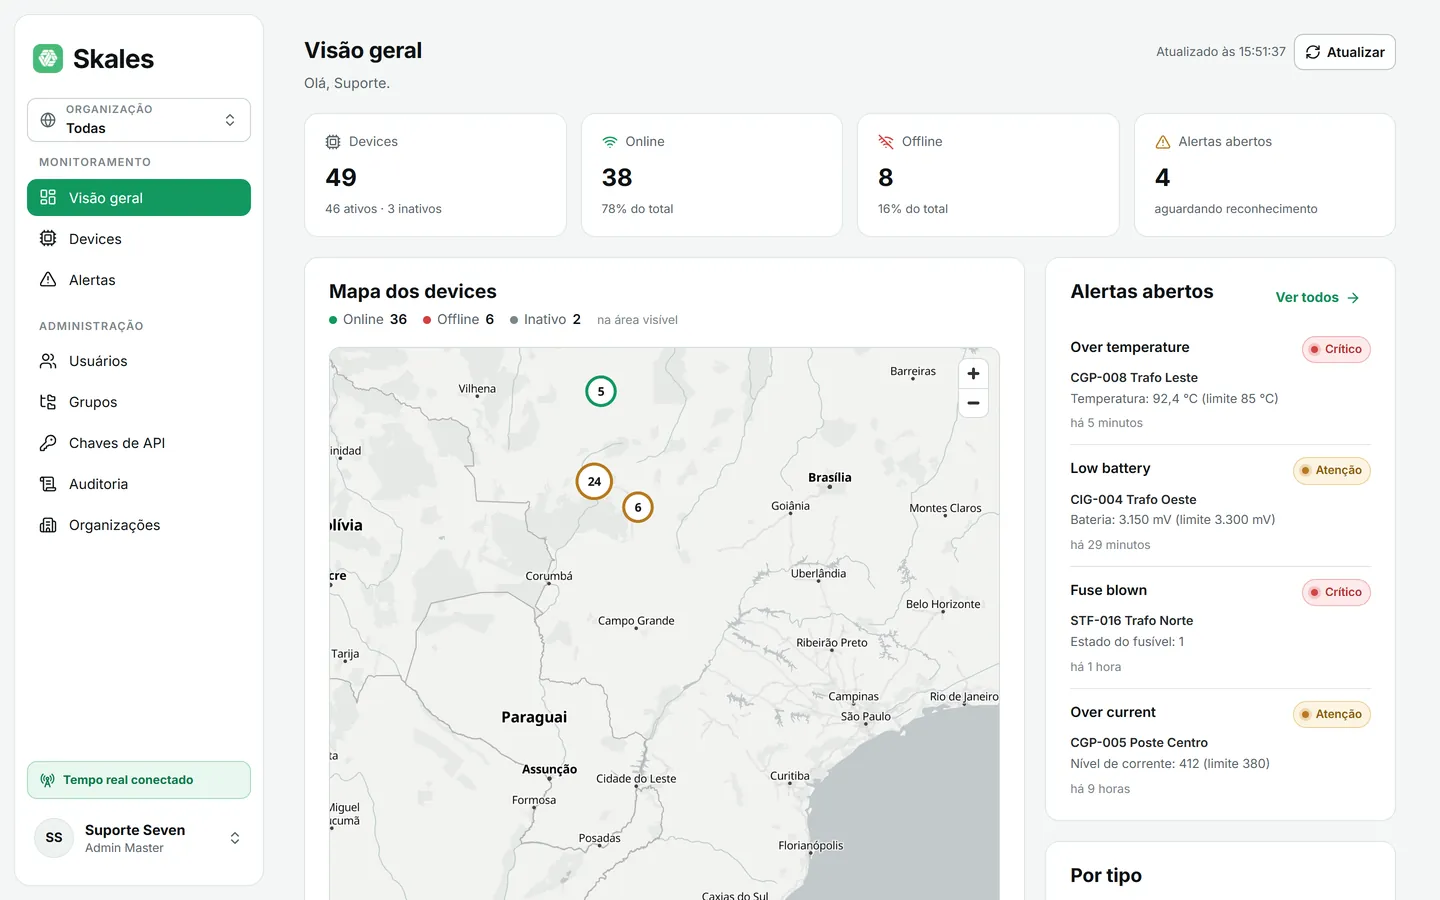Open the Visão geral dashboard icon

(x=48, y=198)
